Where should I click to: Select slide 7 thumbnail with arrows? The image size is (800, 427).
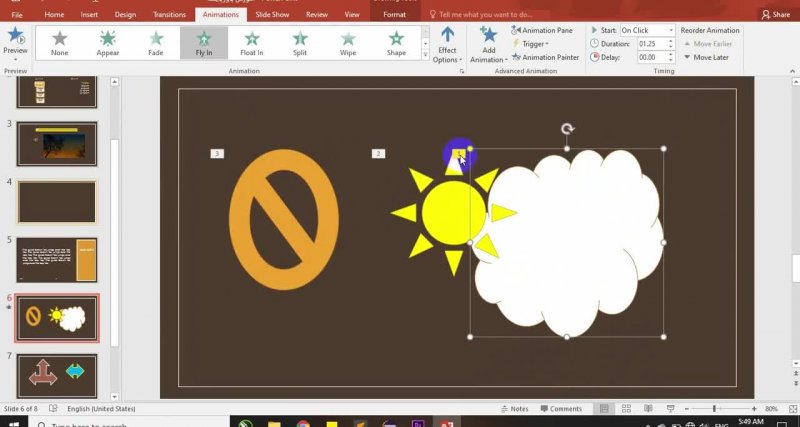[57, 373]
